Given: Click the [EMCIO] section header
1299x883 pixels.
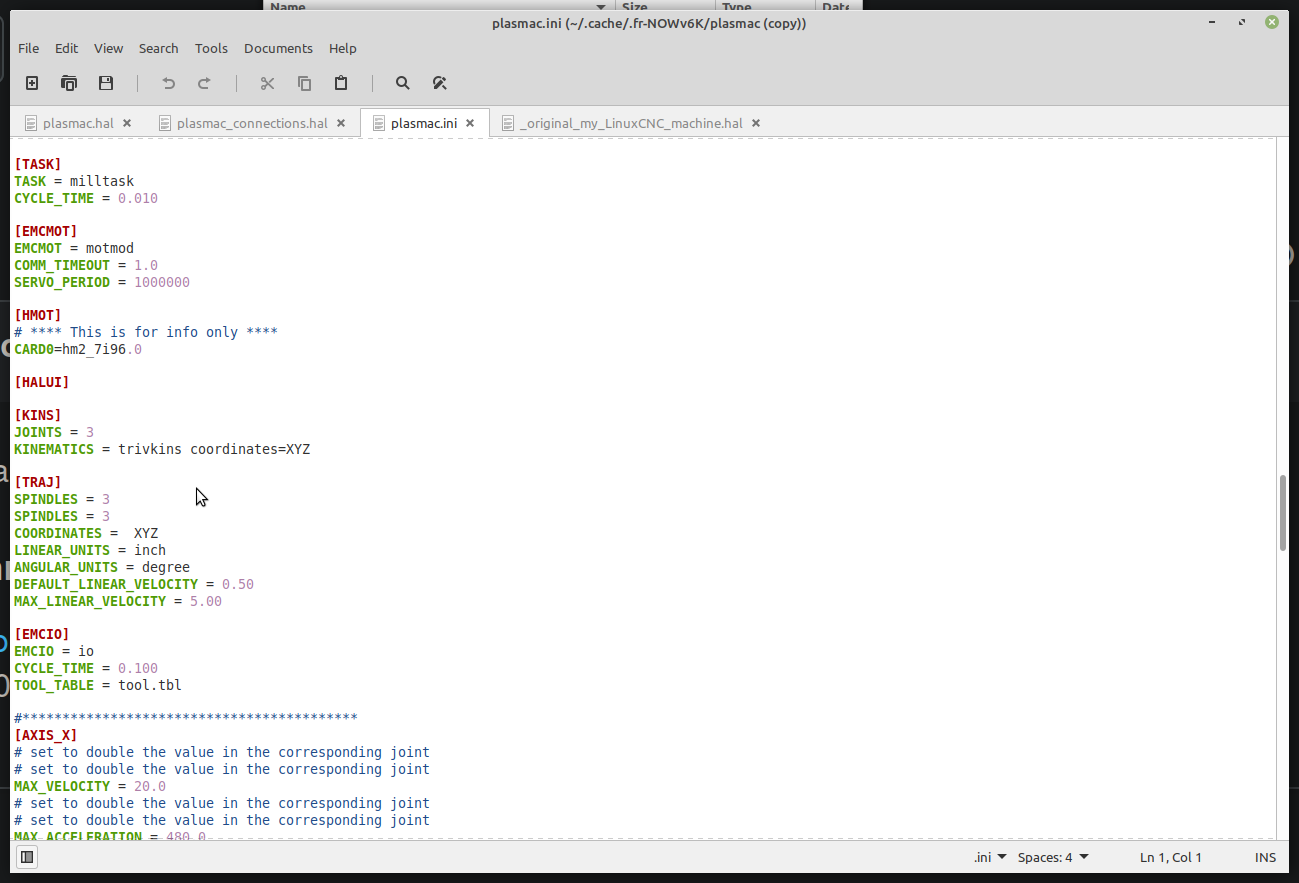Looking at the screenshot, I should [x=42, y=634].
